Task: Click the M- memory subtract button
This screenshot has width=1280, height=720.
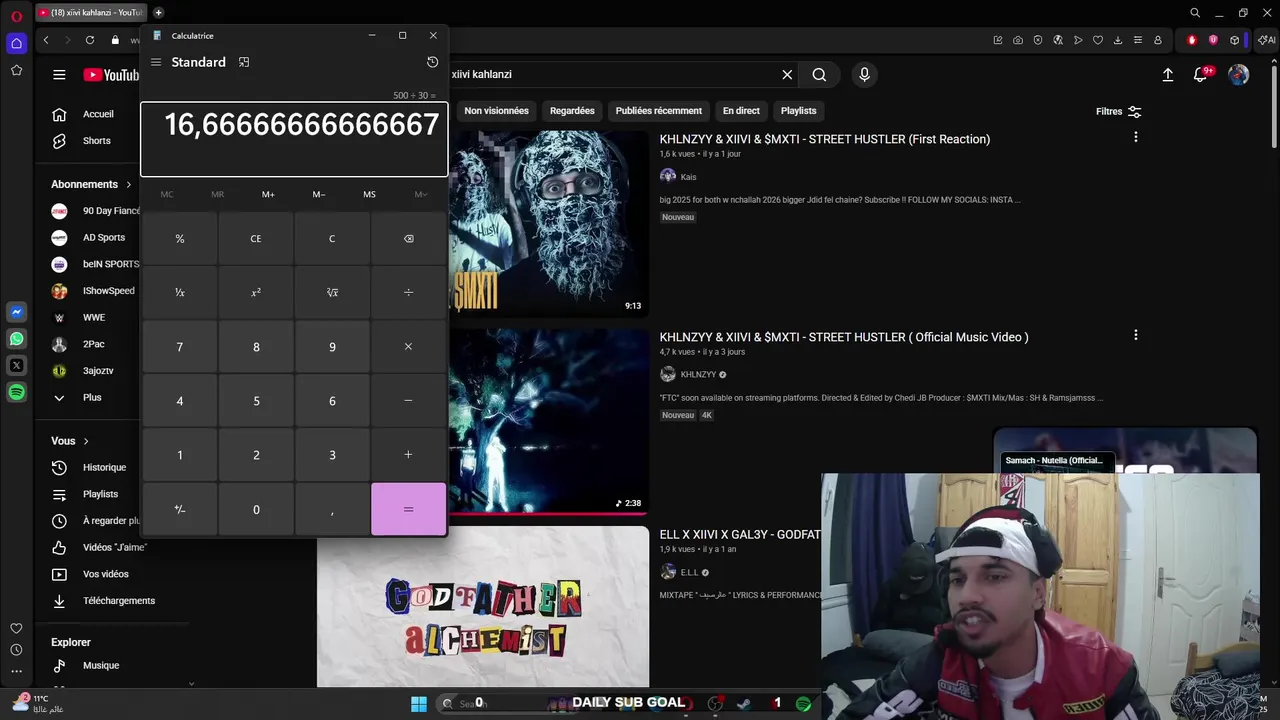Action: [319, 195]
